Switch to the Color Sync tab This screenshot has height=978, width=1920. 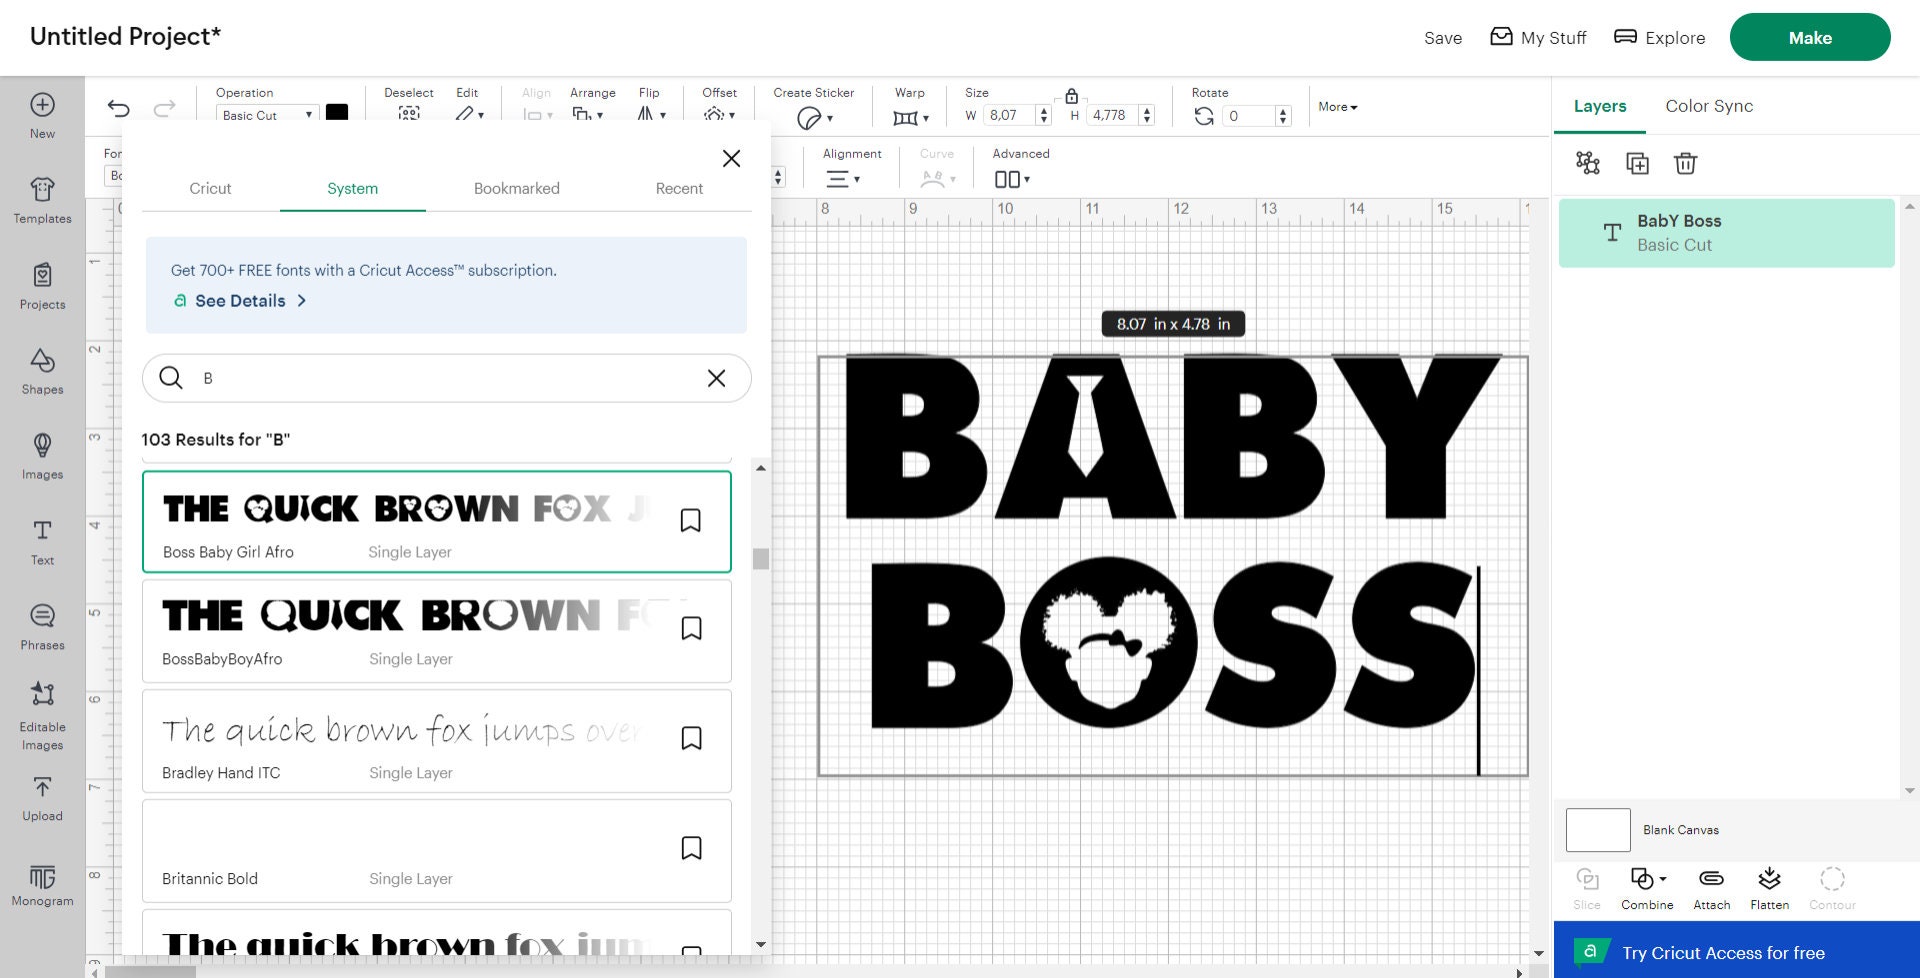[1708, 106]
